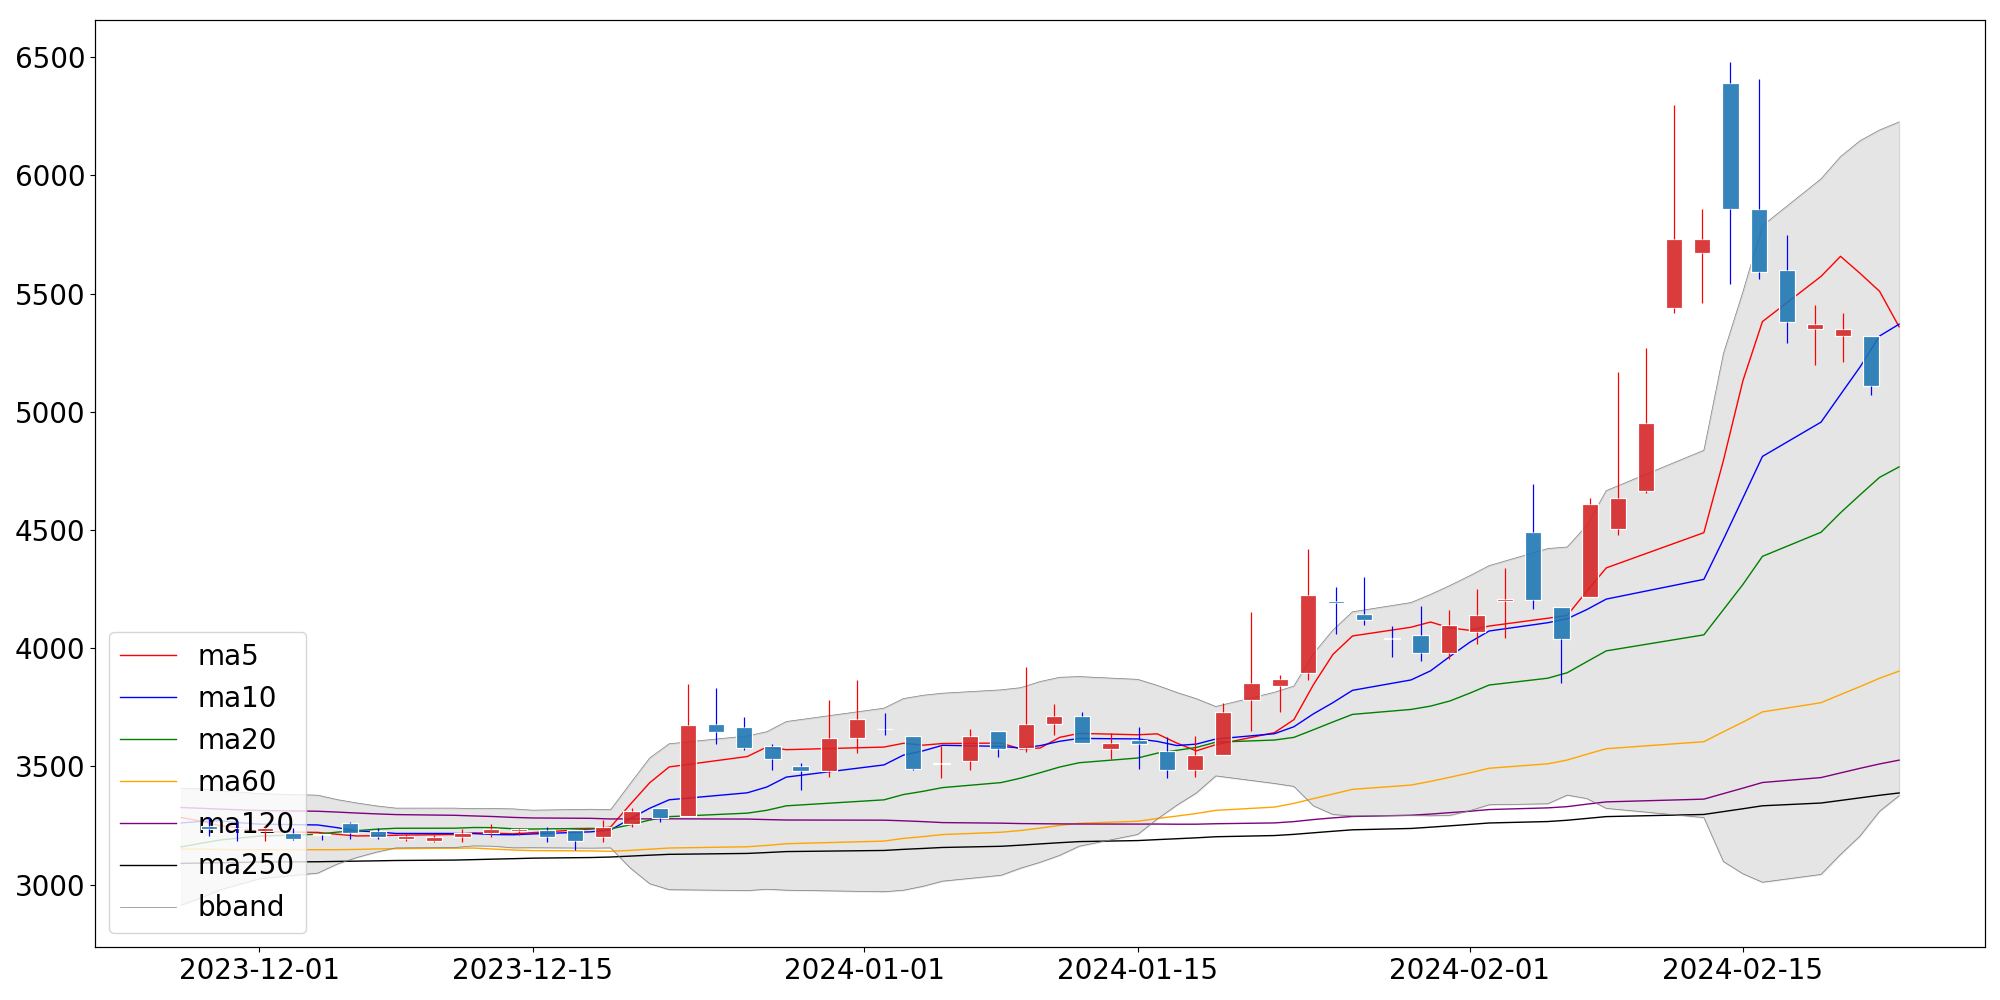Click the blue ma10 legend line swatch
2000x1000 pixels.
click(x=148, y=698)
